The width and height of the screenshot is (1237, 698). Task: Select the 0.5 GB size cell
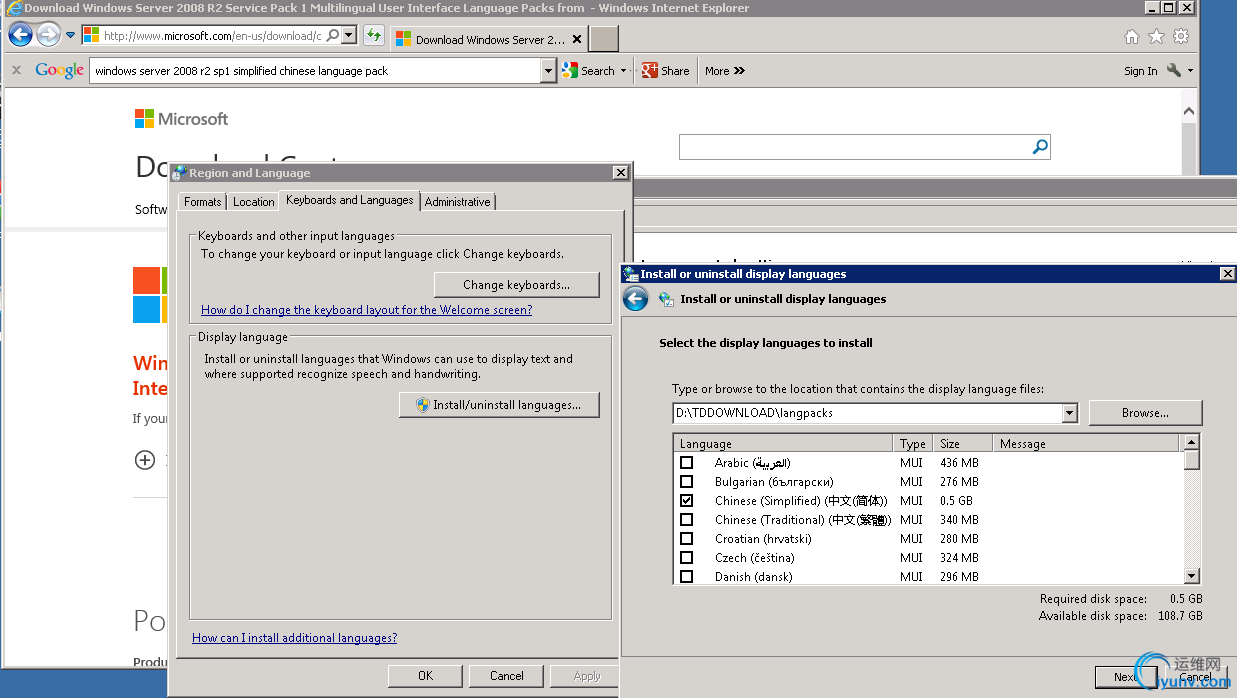957,501
